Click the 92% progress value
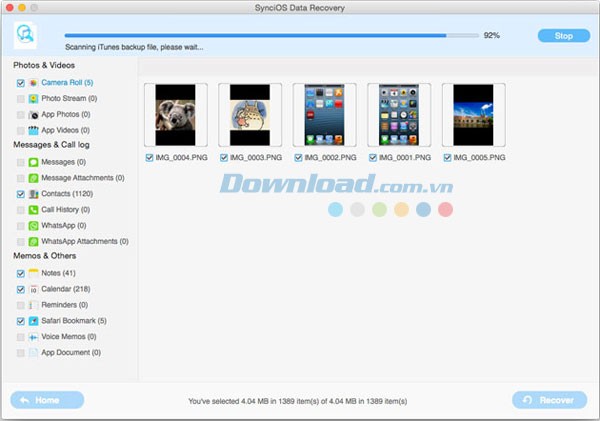 pos(492,35)
